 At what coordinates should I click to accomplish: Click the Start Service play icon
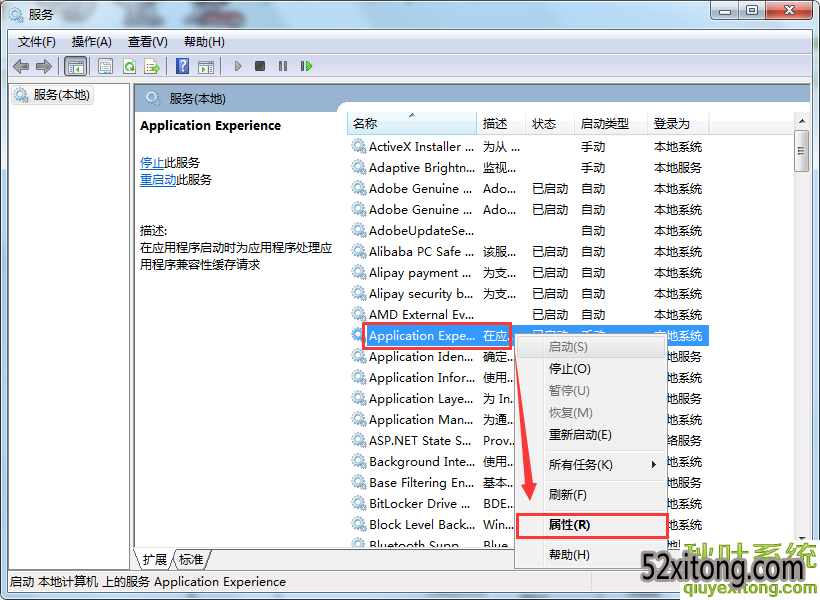[238, 66]
